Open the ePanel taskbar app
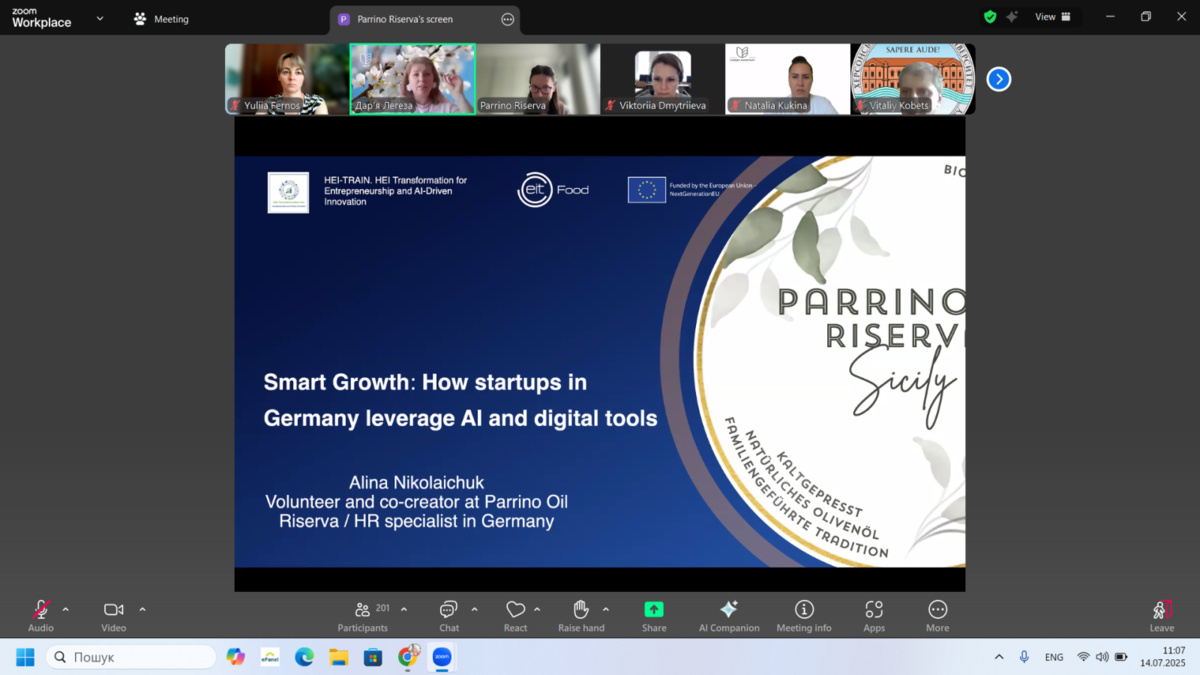1200x675 pixels. coord(270,657)
